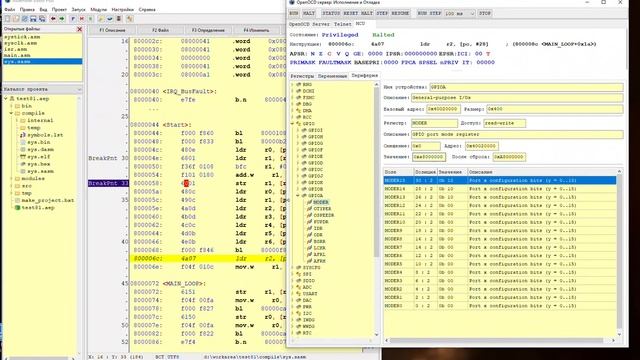The image size is (640, 360).
Task: Click the new file toolbar icon
Action: pos(7,19)
